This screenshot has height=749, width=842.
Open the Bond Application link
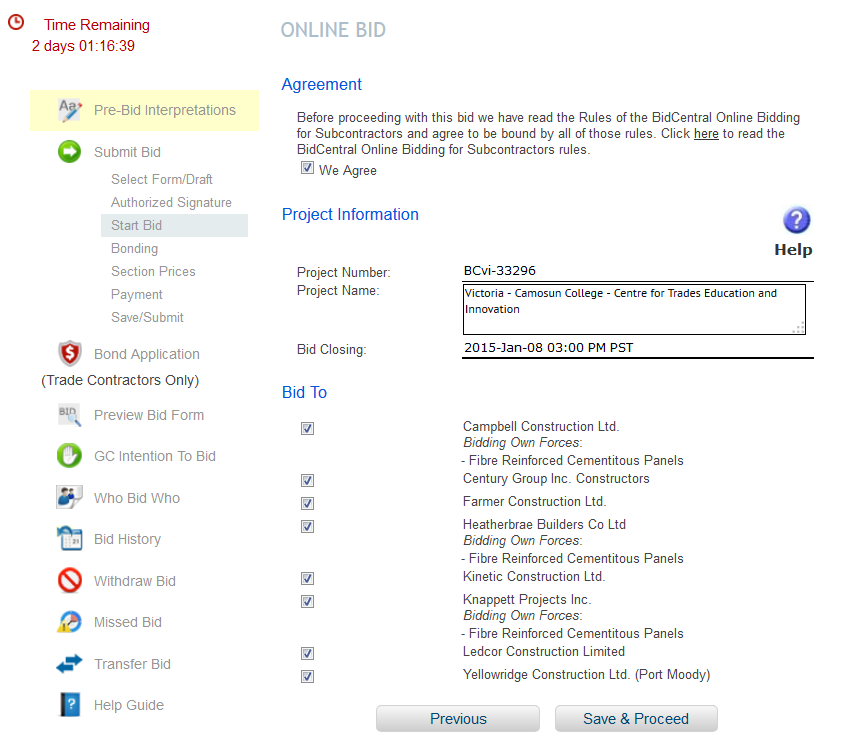[147, 354]
